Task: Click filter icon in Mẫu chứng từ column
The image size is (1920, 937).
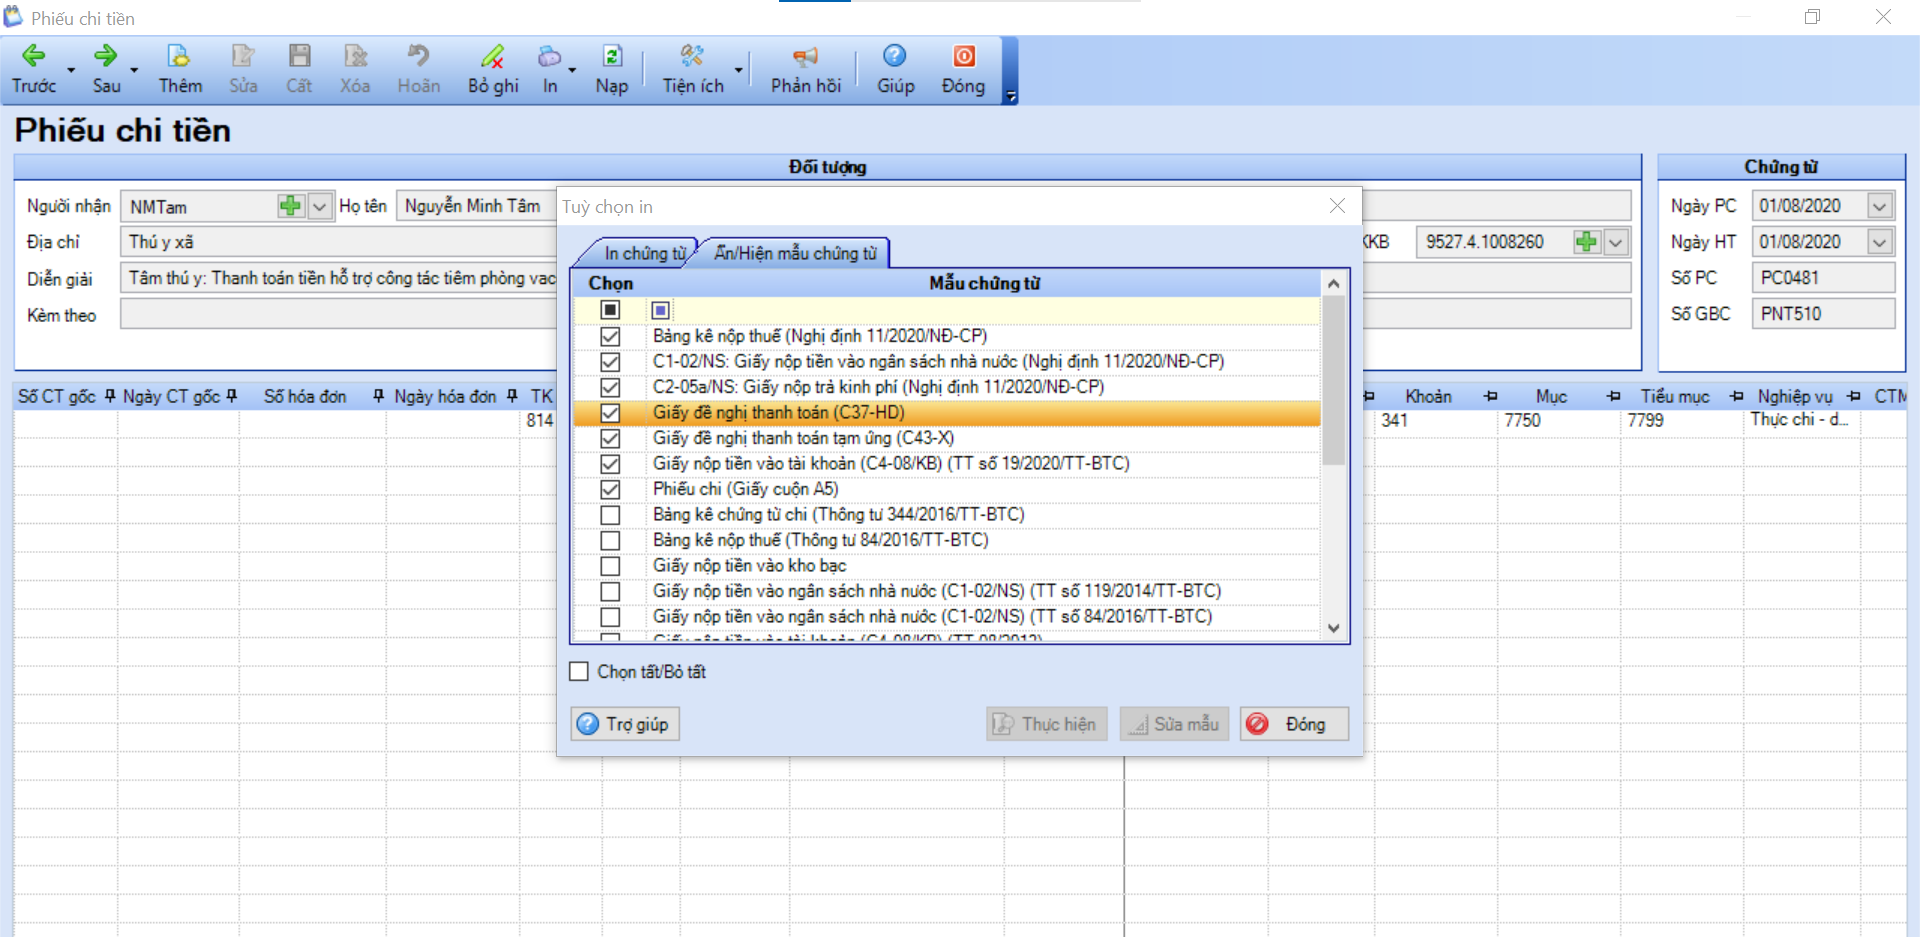Action: pos(660,310)
